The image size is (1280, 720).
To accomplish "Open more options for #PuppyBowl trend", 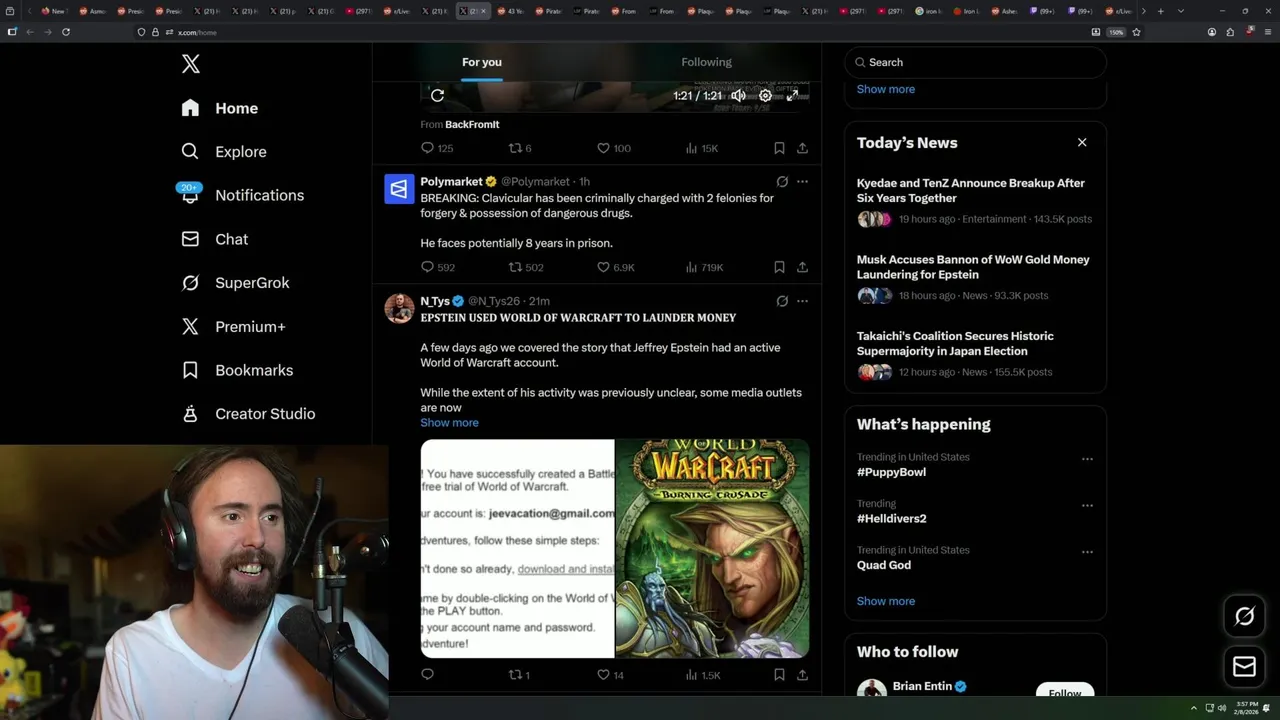I will (1087, 459).
